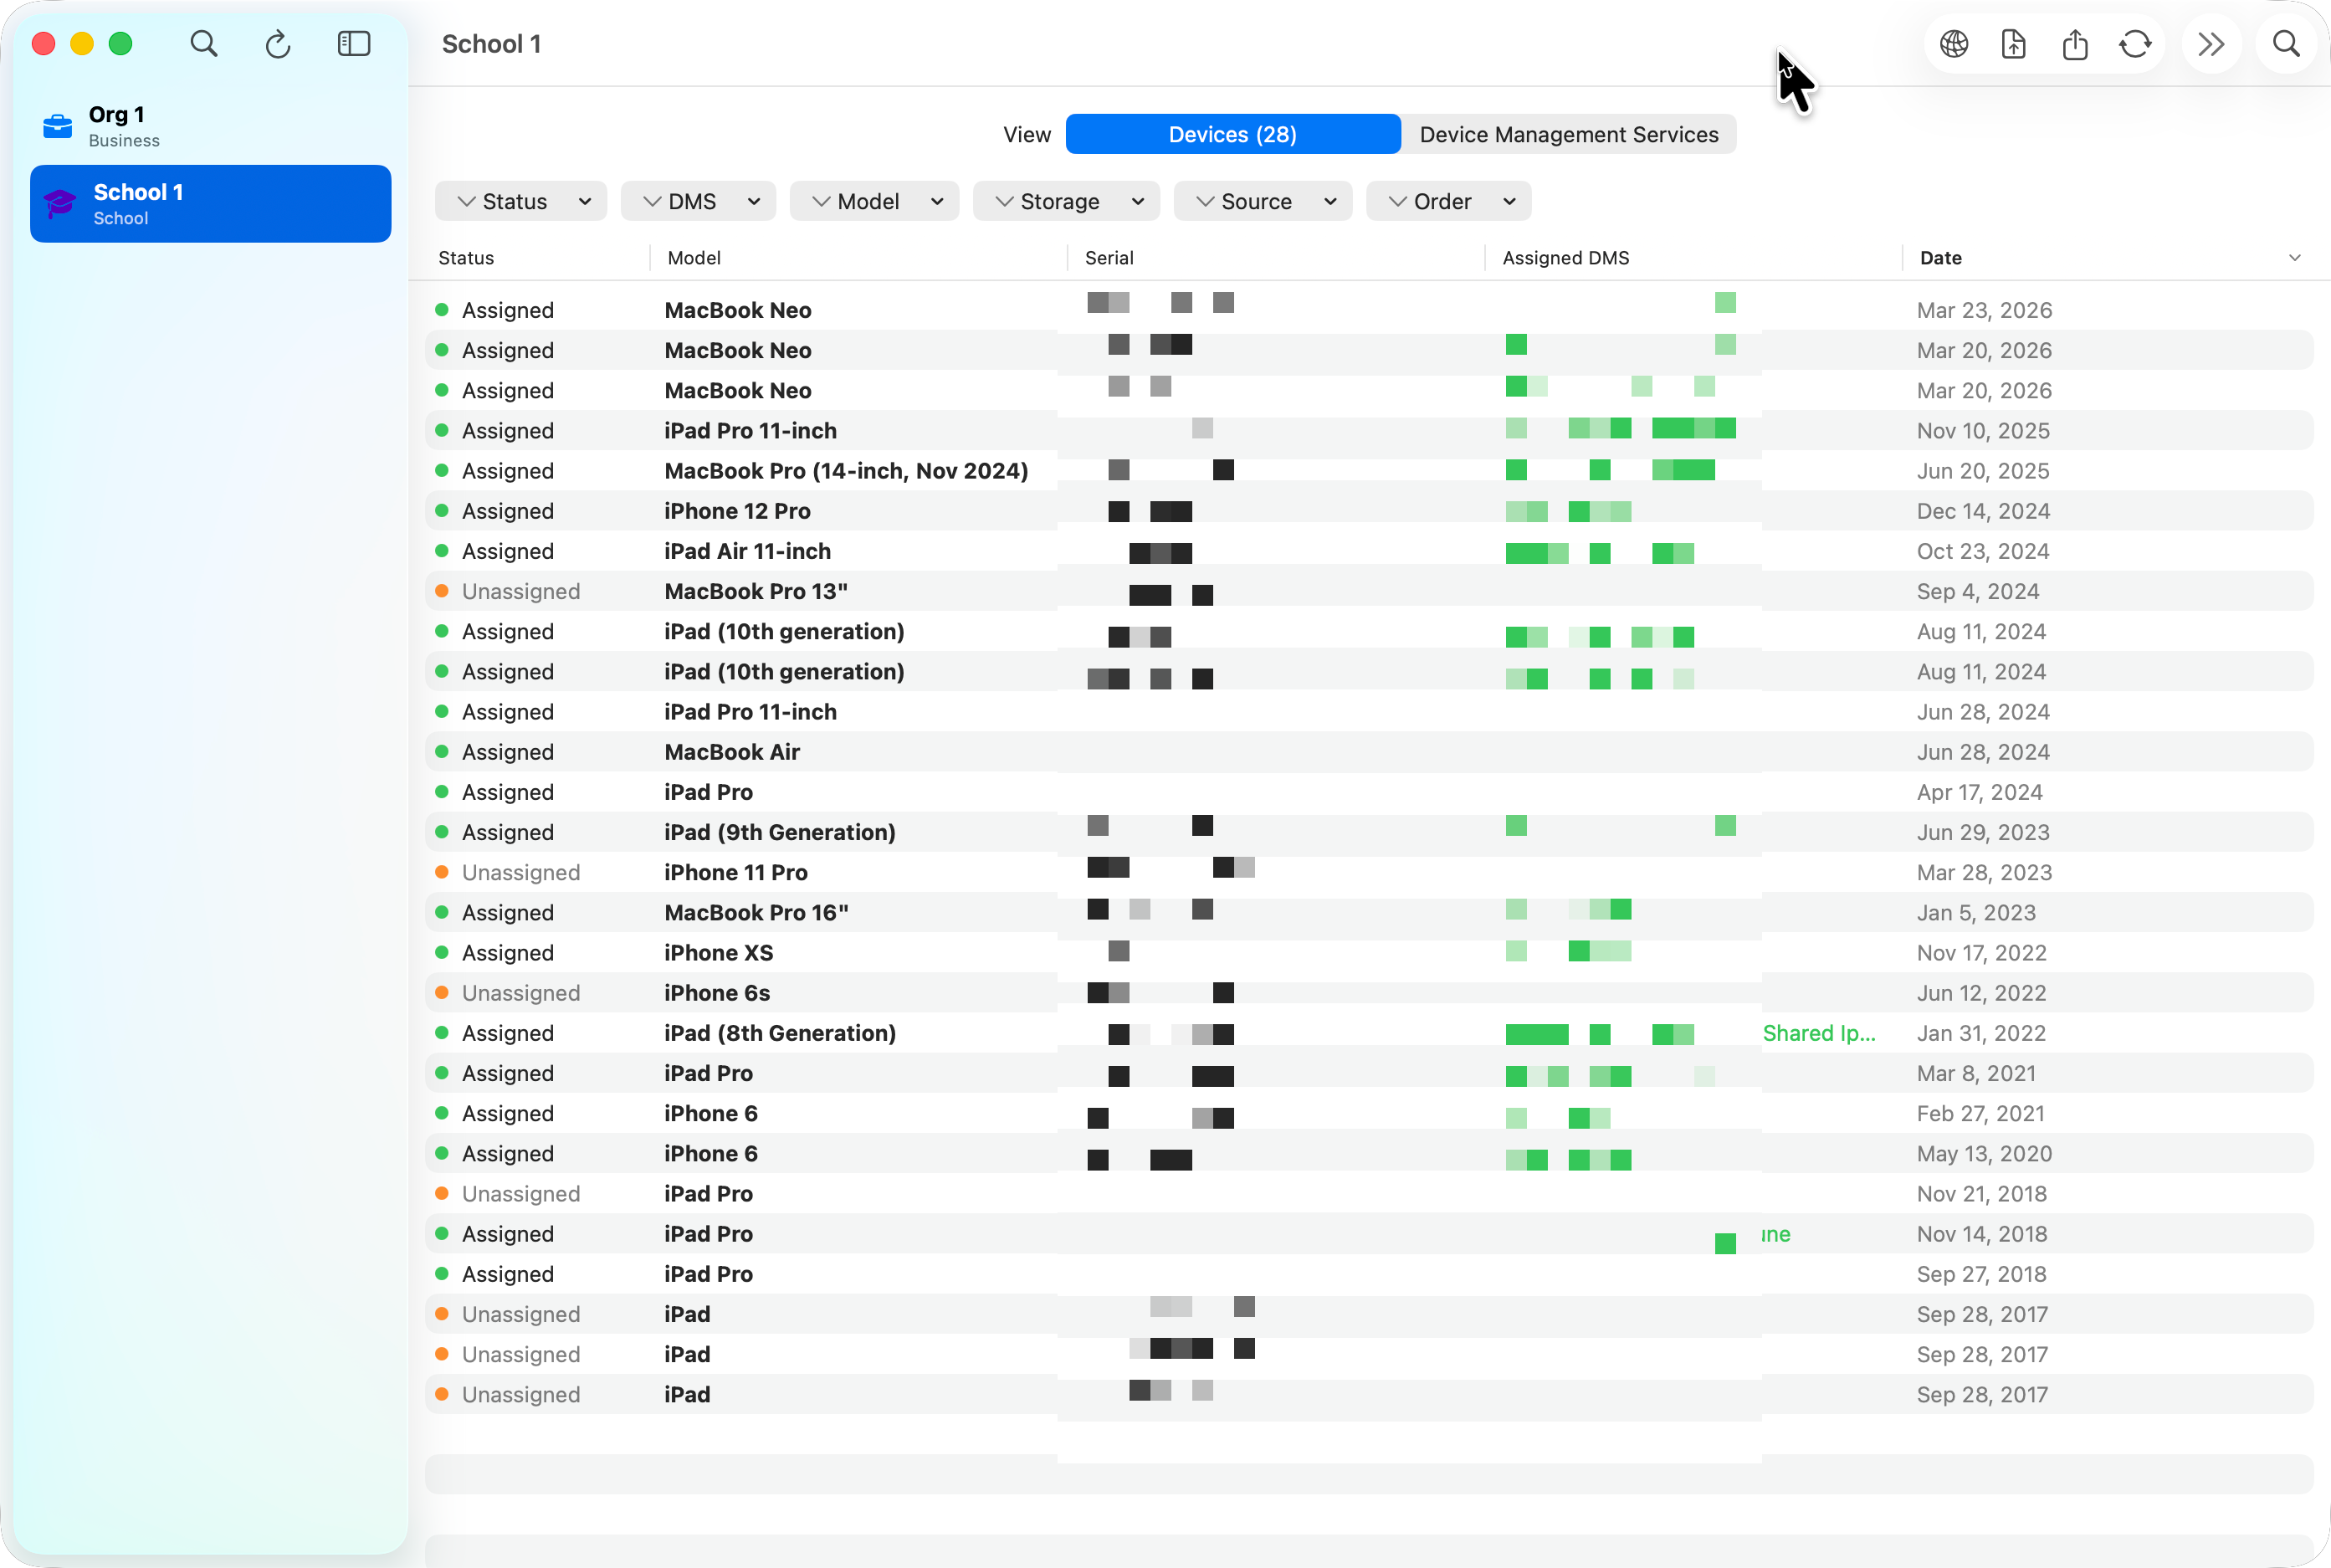2331x1568 pixels.
Task: Open the Model filter dropdown
Action: click(874, 201)
